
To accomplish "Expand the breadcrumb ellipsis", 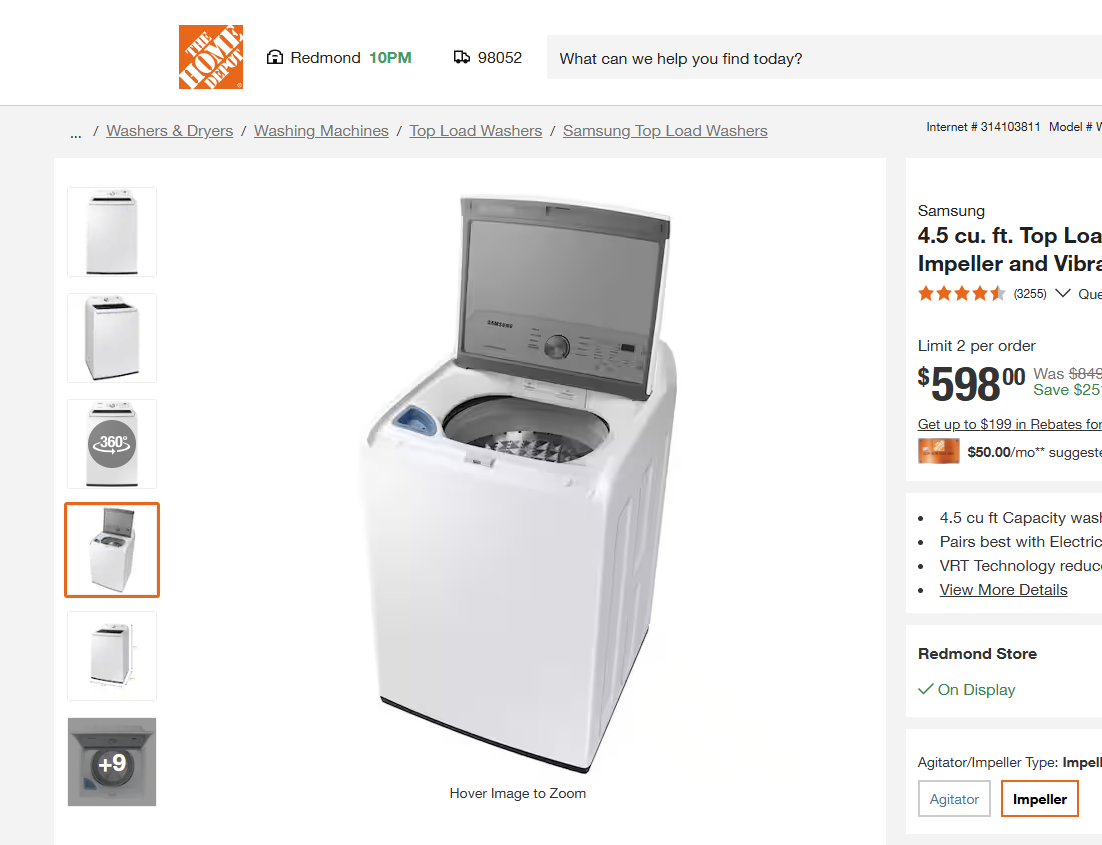I will pos(76,132).
